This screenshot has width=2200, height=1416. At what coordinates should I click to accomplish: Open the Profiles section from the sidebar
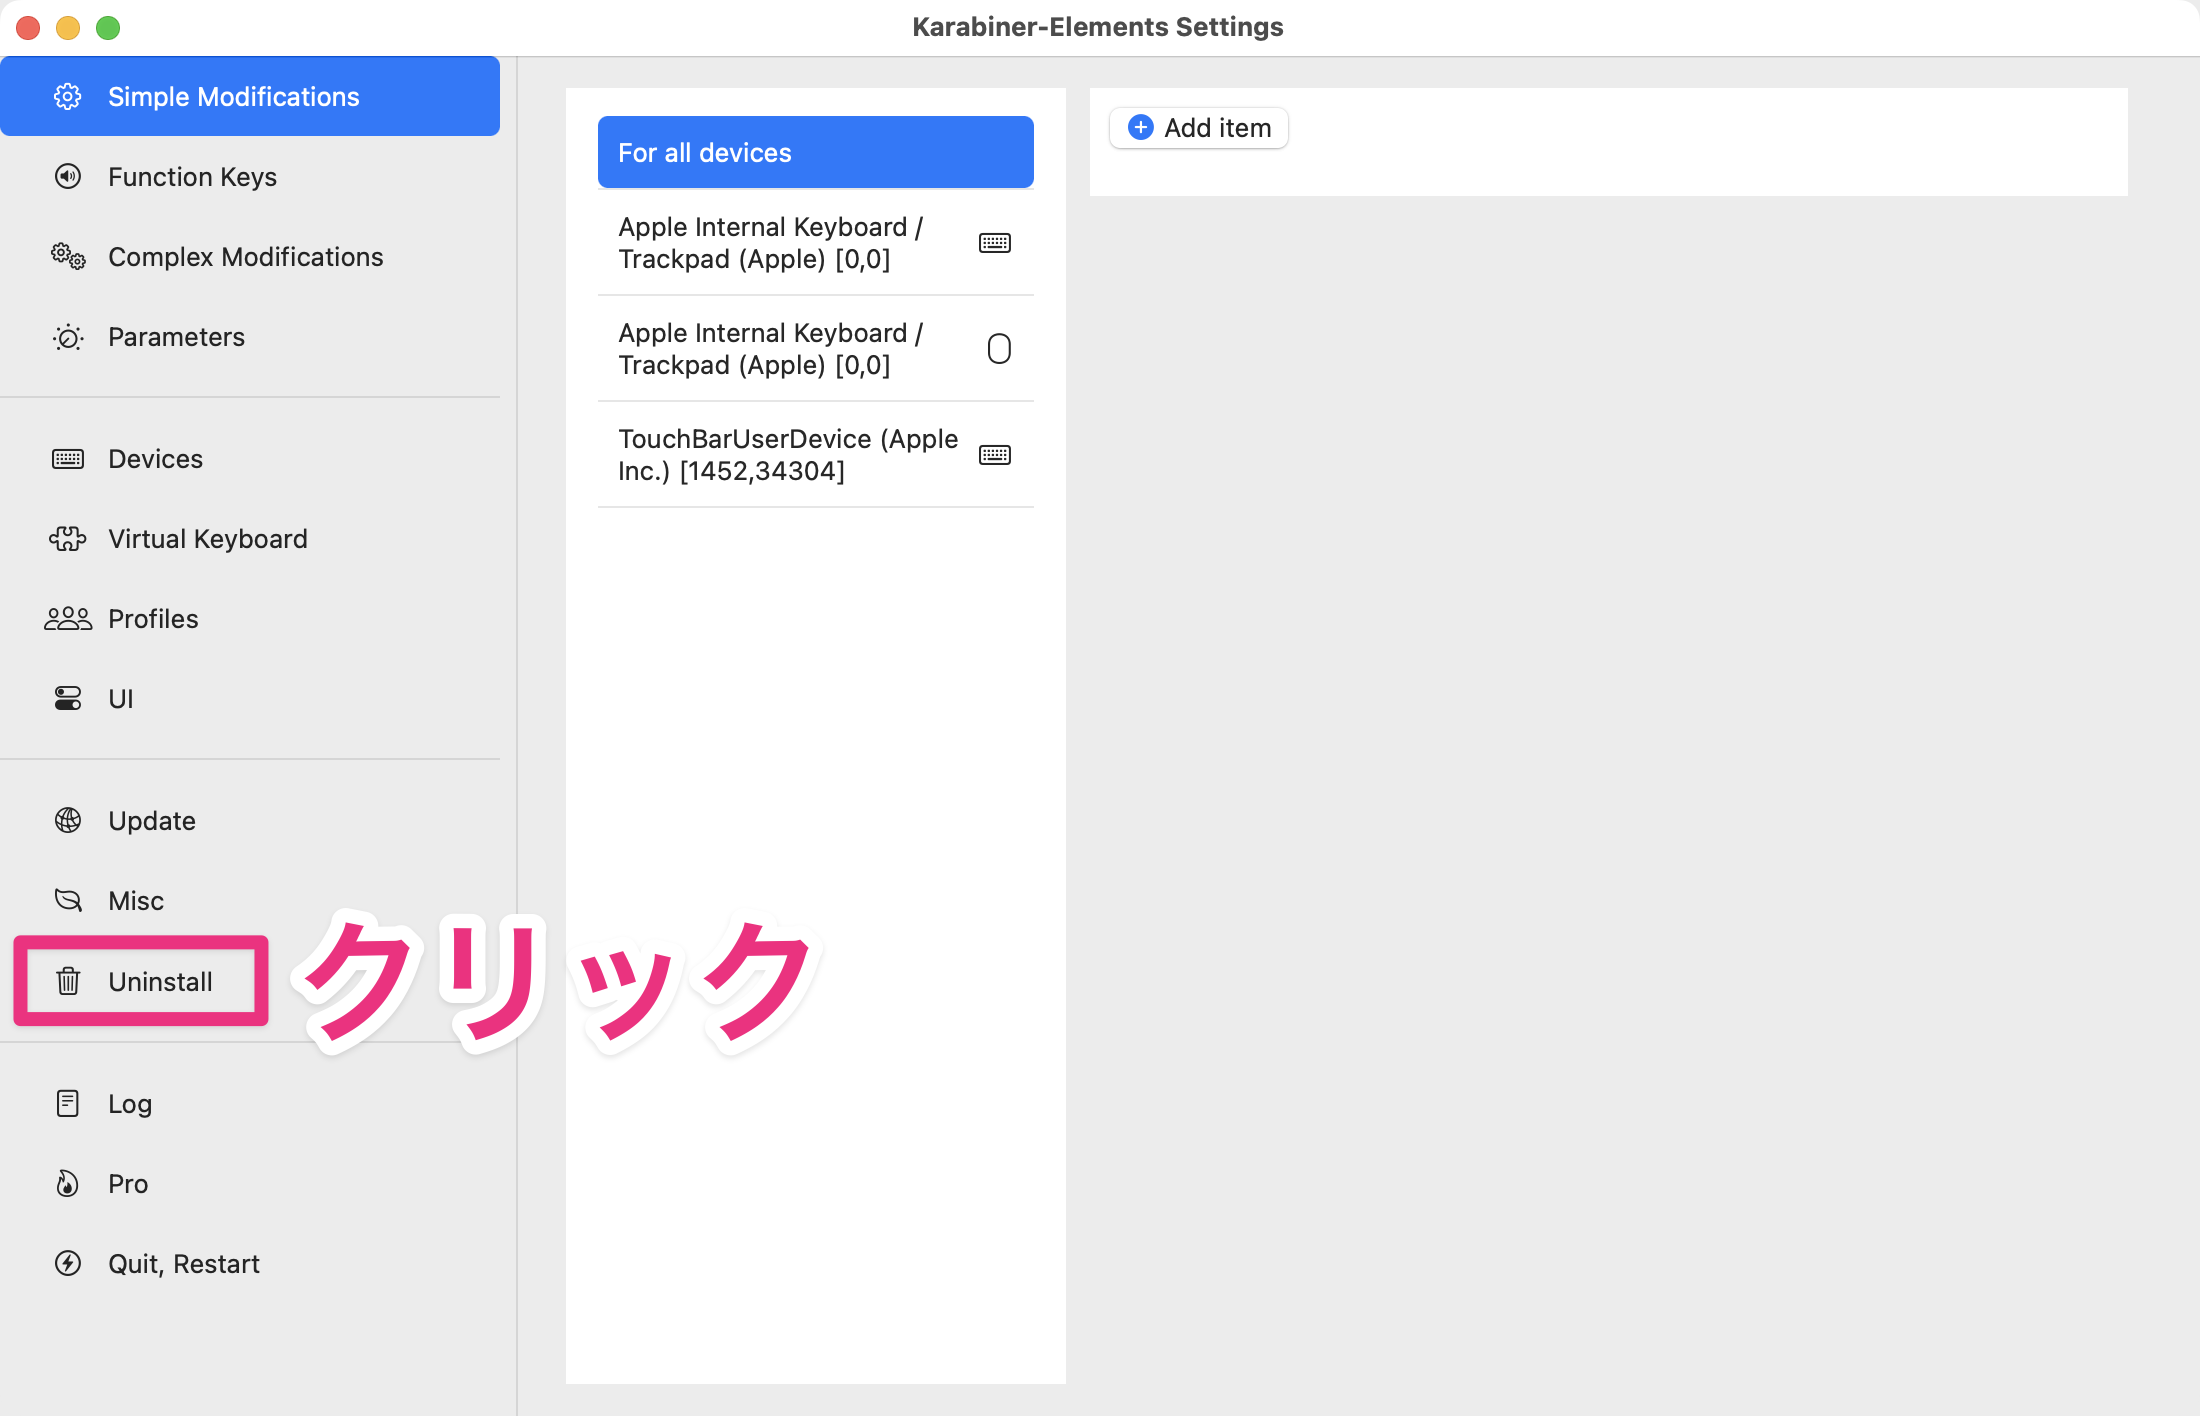coord(152,618)
